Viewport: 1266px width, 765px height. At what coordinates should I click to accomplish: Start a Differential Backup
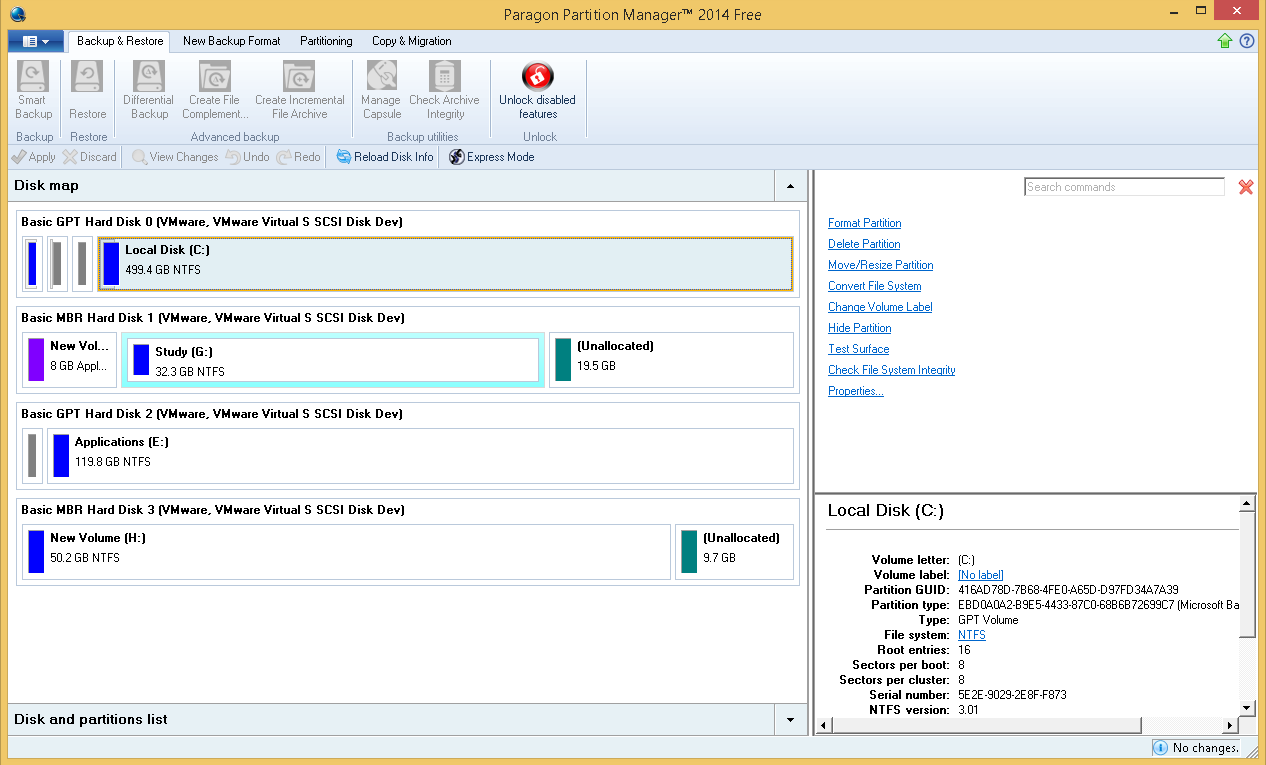148,90
